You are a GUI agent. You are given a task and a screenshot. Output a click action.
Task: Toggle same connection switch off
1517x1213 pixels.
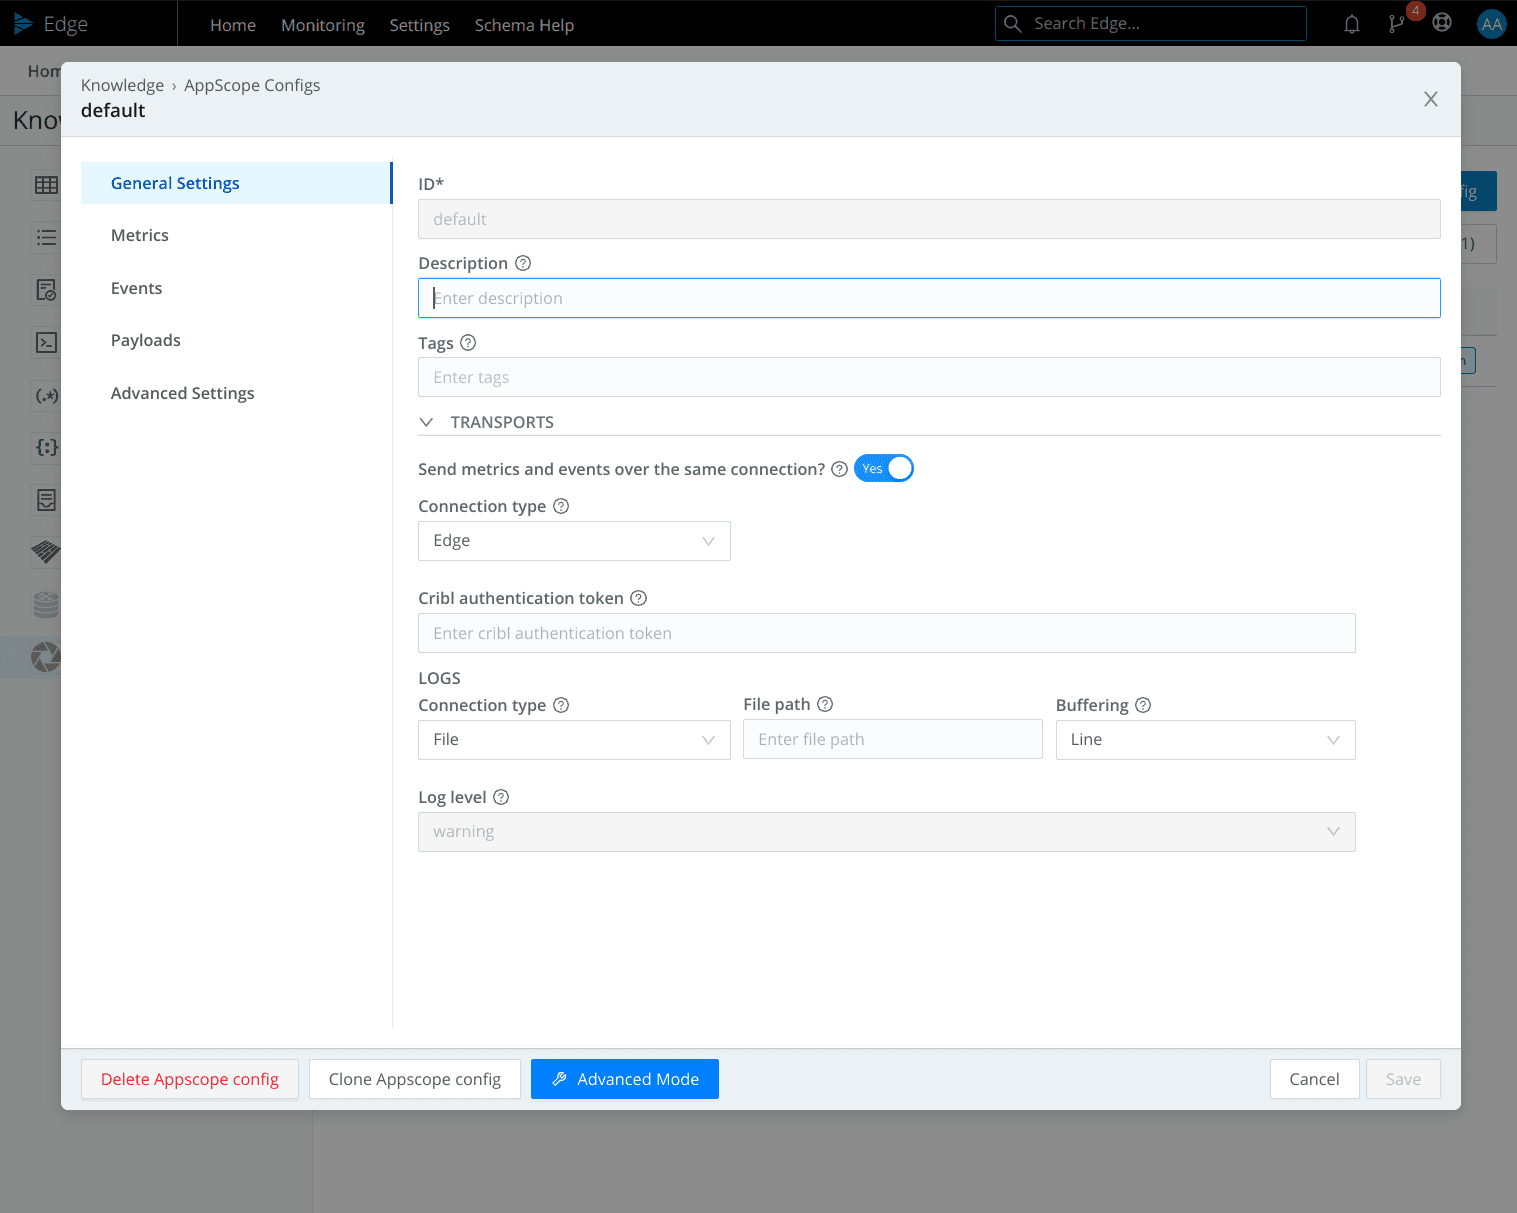[884, 469]
